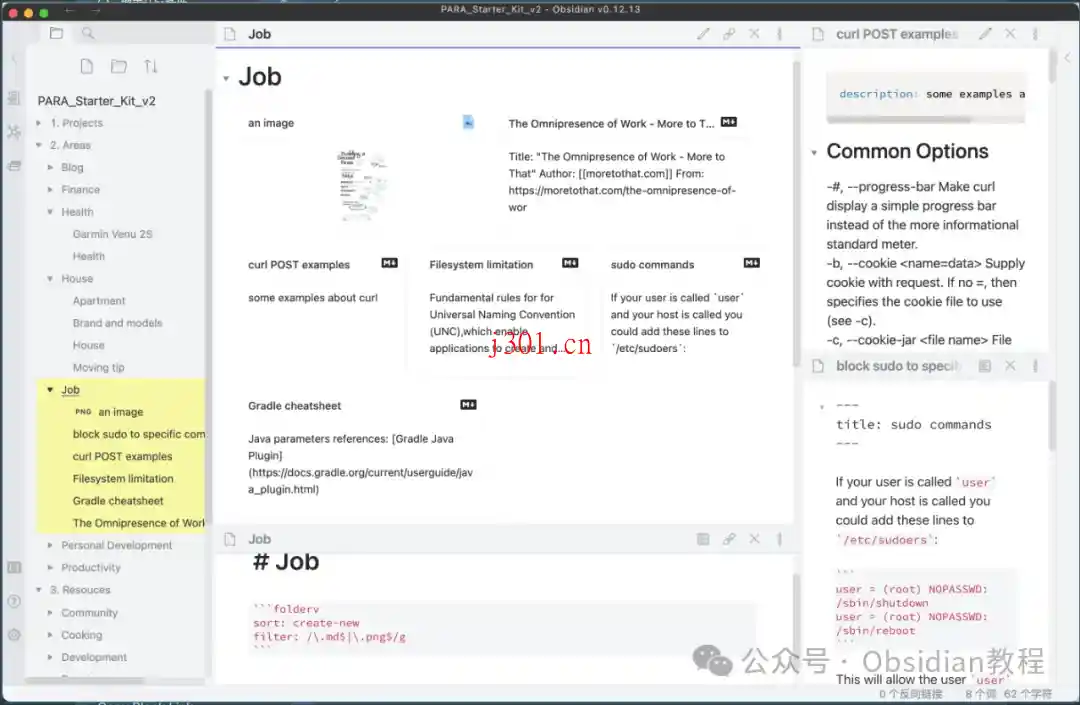Viewport: 1080px width, 705px height.
Task: Open the Apartment note
Action: [99, 301]
